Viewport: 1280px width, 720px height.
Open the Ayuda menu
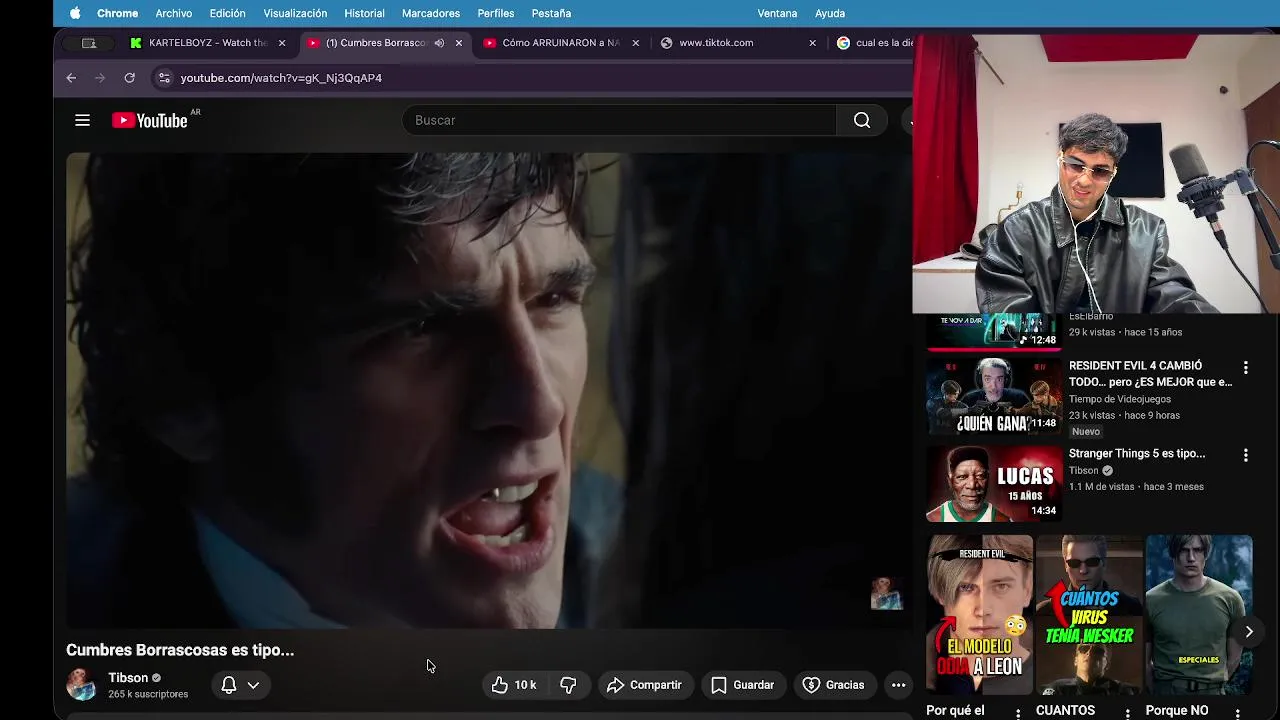(x=829, y=13)
